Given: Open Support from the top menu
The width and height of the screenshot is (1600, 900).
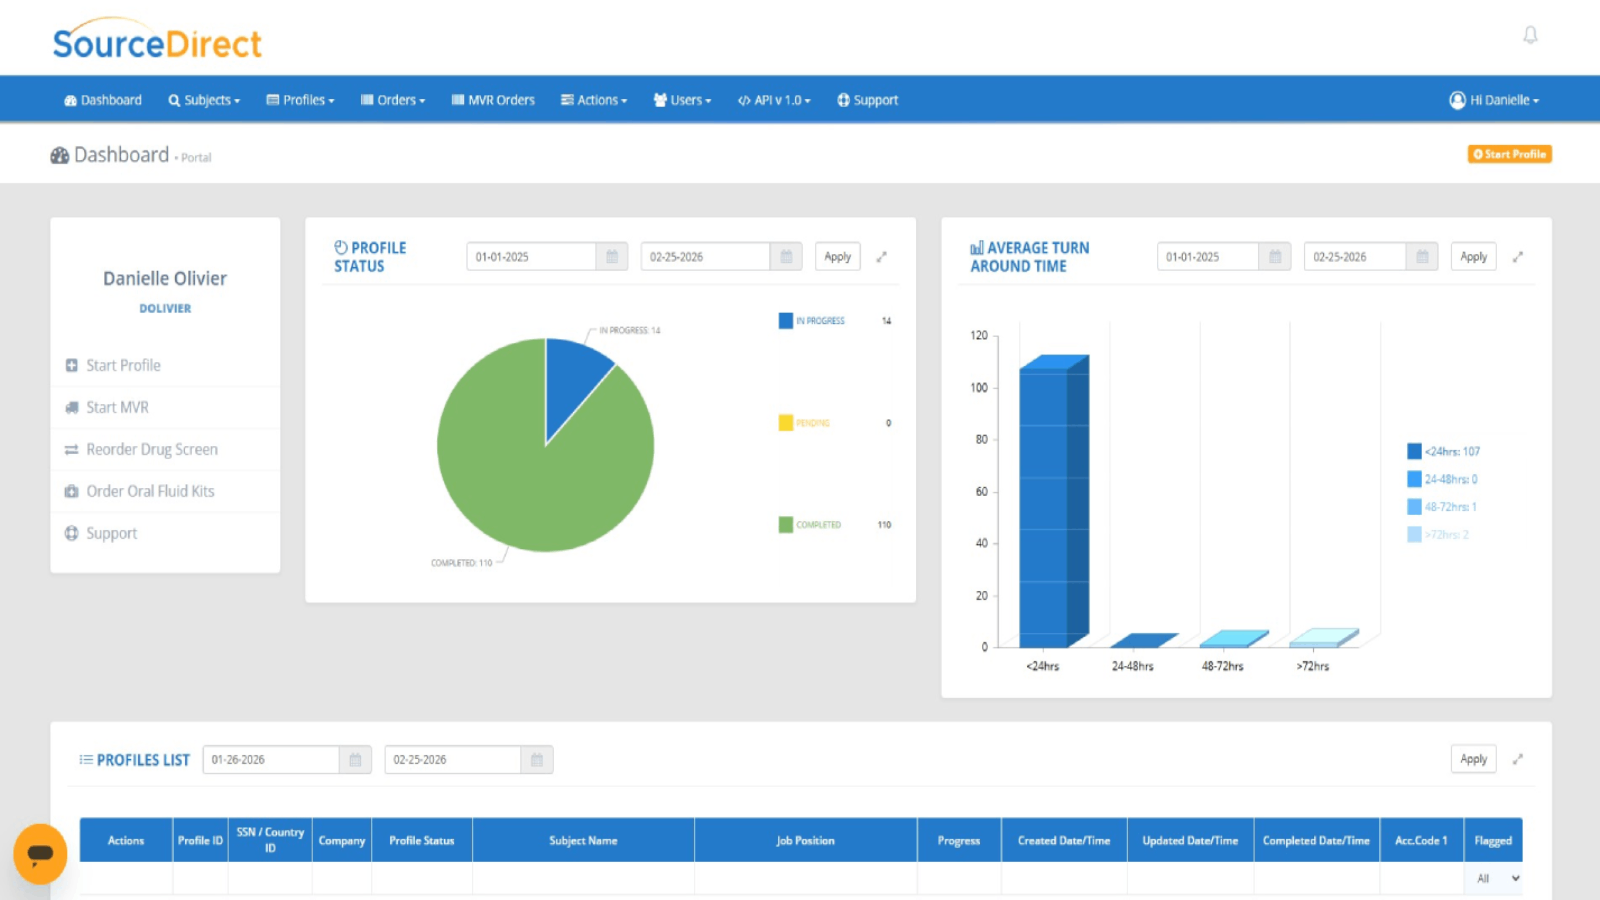Looking at the screenshot, I should [867, 99].
